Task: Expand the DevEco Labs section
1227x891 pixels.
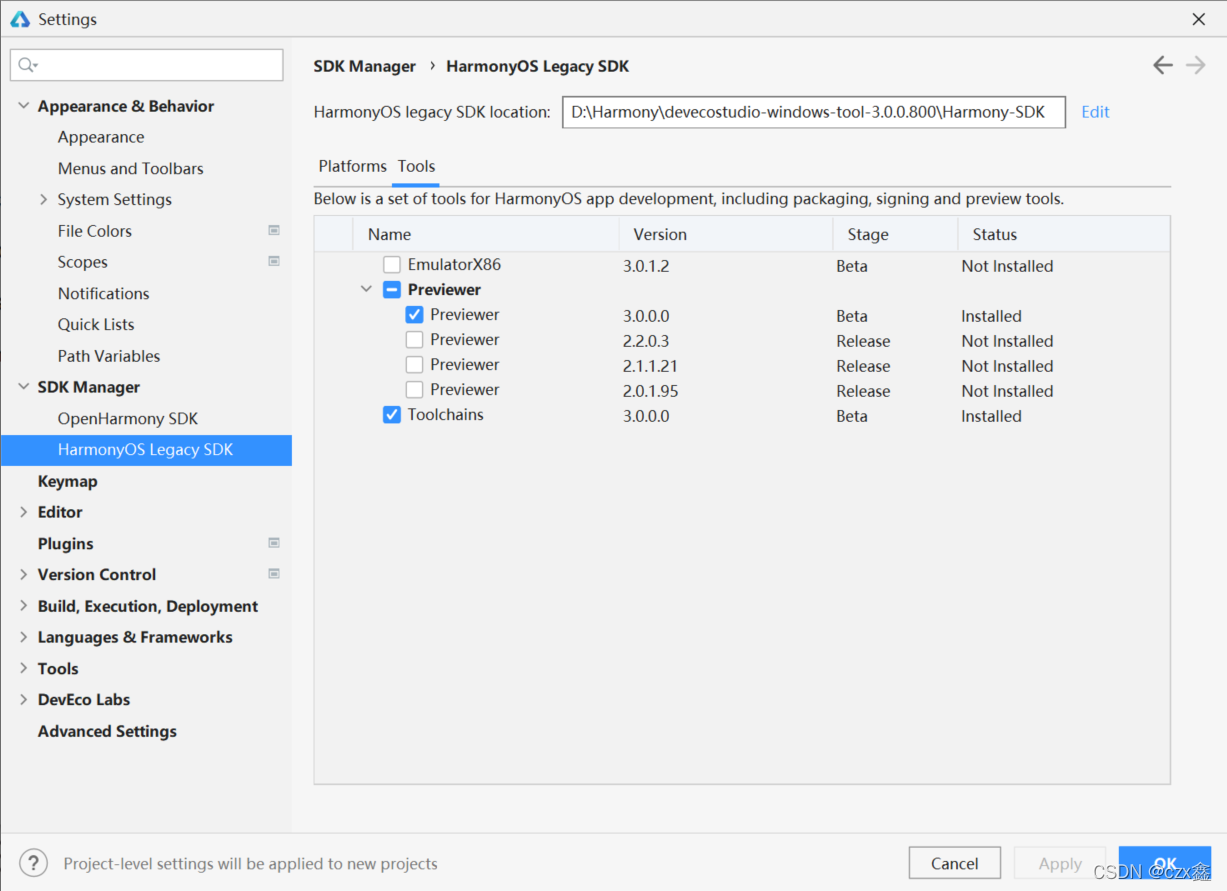Action: pyautogui.click(x=24, y=700)
